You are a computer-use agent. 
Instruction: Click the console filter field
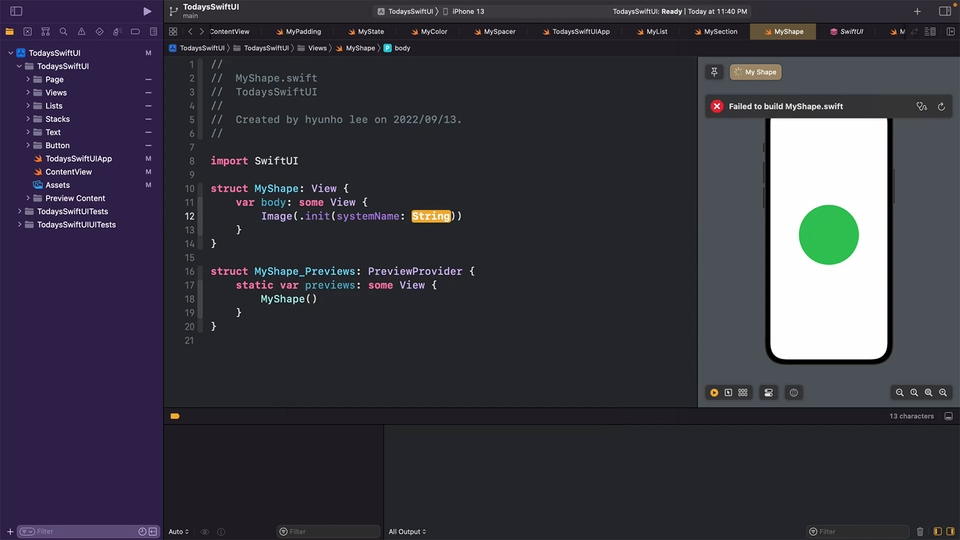(858, 531)
